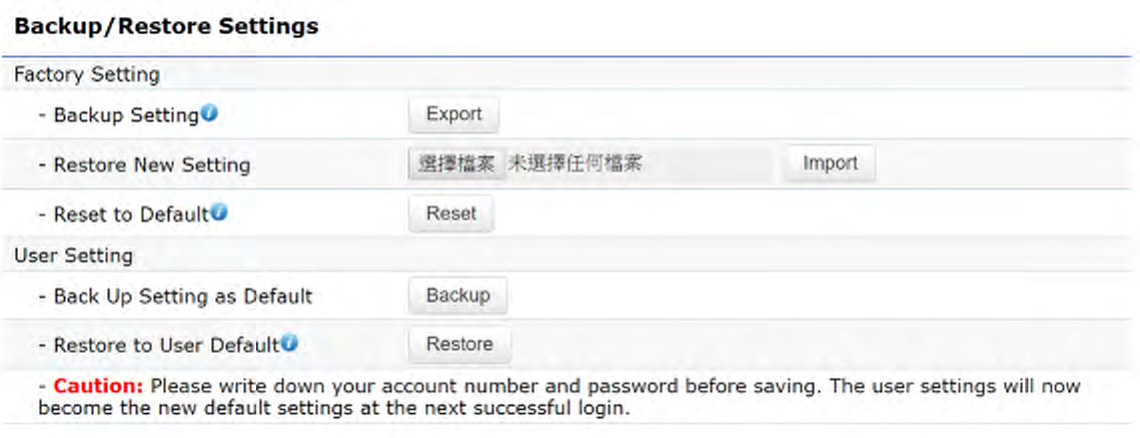Click the red Caution word

click(x=99, y=386)
